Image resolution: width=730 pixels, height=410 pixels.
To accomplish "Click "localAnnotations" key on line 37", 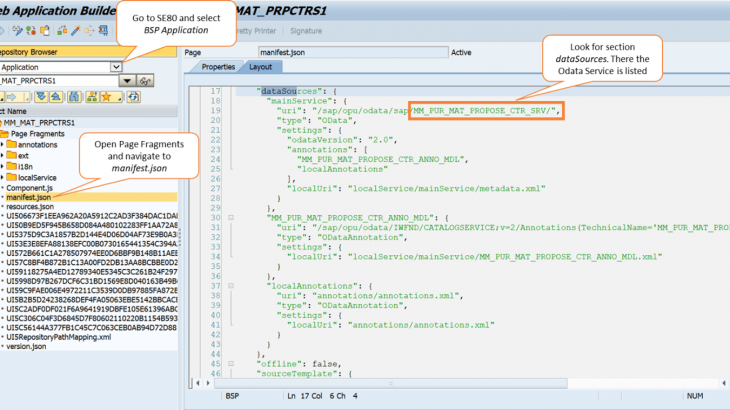I will tap(313, 286).
